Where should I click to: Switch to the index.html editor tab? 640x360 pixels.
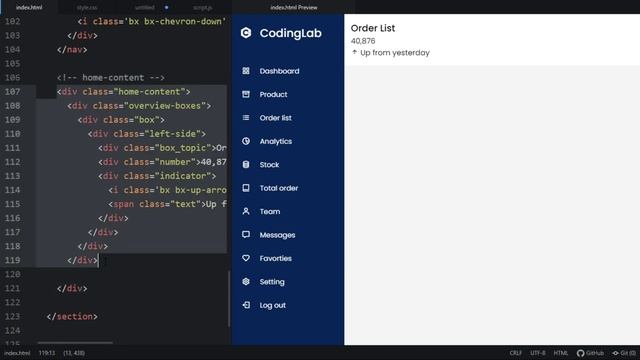pos(29,7)
